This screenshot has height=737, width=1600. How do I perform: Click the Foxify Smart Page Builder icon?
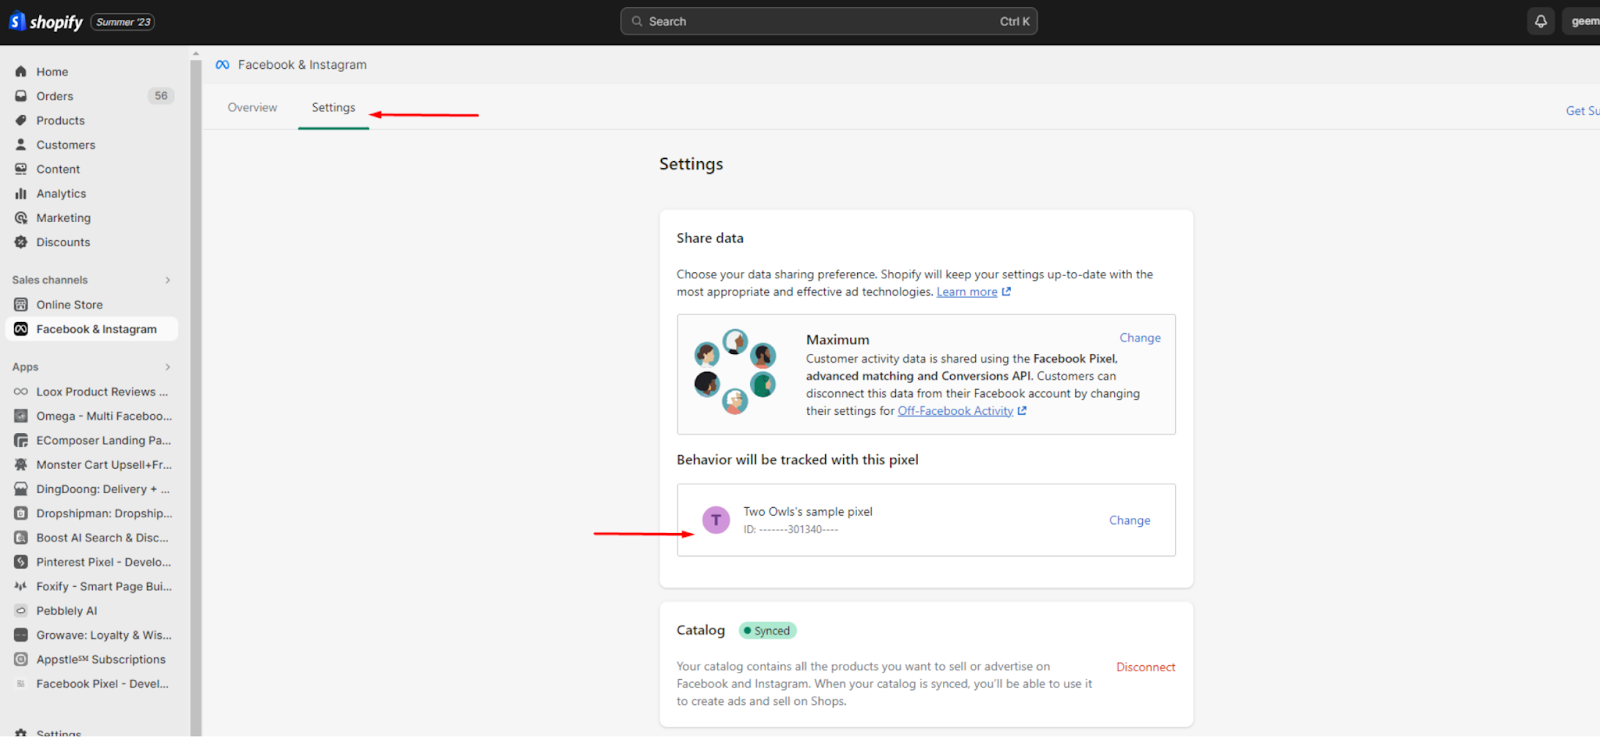[21, 586]
